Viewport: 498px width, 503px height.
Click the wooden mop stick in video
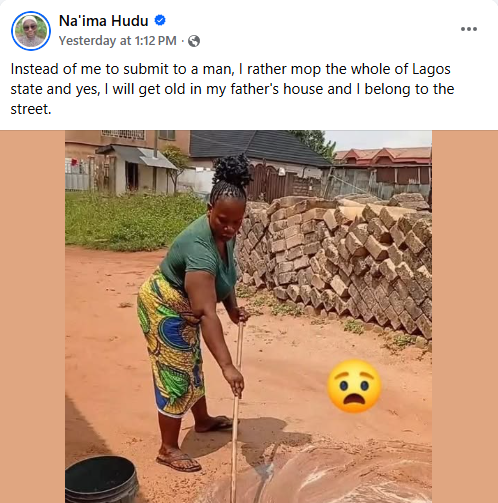coord(237,412)
